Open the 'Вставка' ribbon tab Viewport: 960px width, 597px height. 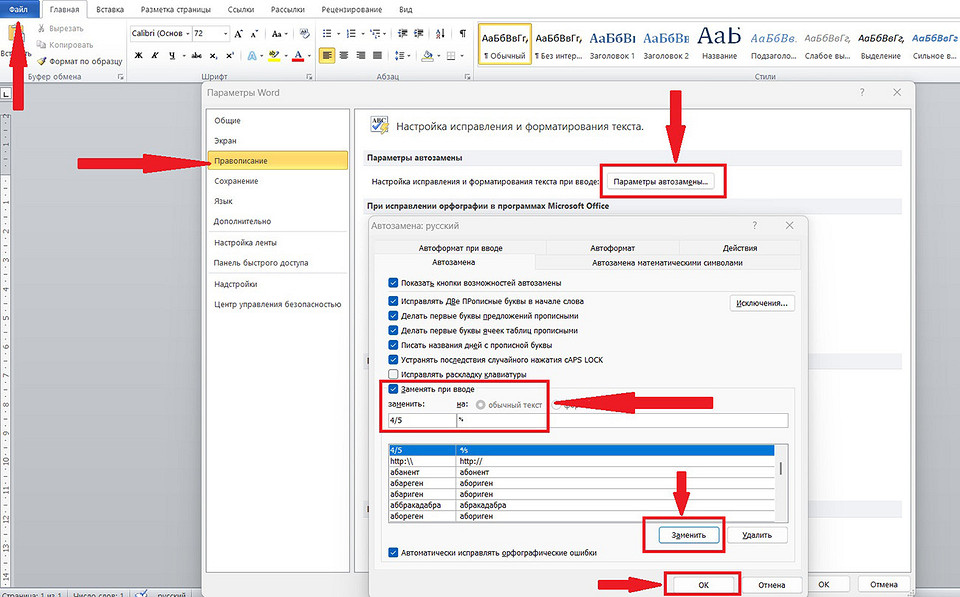click(x=112, y=9)
